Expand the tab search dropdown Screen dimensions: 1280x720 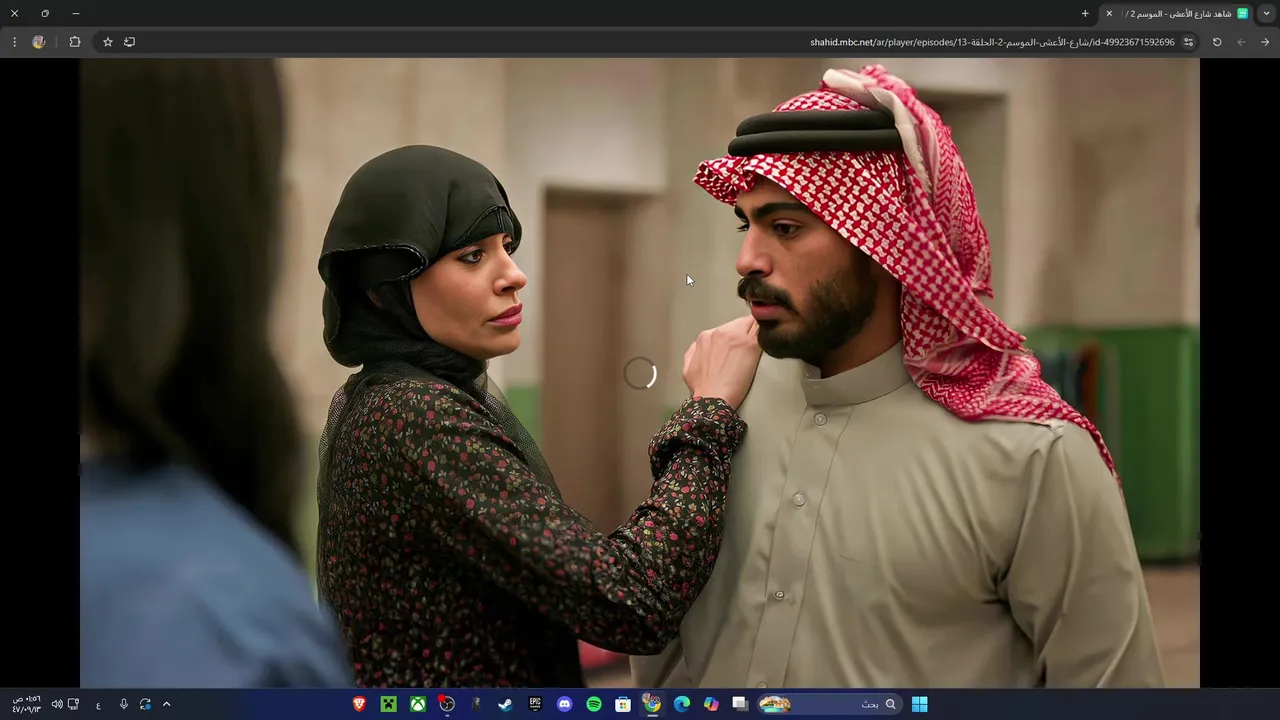1267,14
